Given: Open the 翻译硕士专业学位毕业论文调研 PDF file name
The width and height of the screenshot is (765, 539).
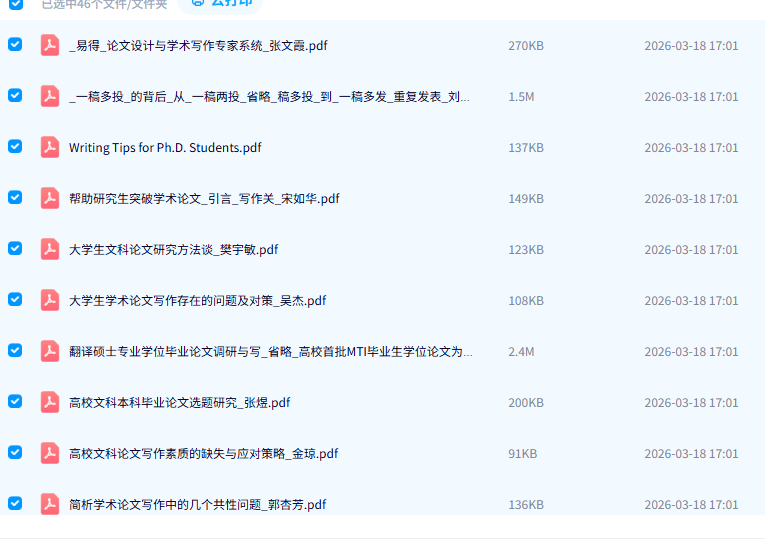Looking at the screenshot, I should coord(271,351).
